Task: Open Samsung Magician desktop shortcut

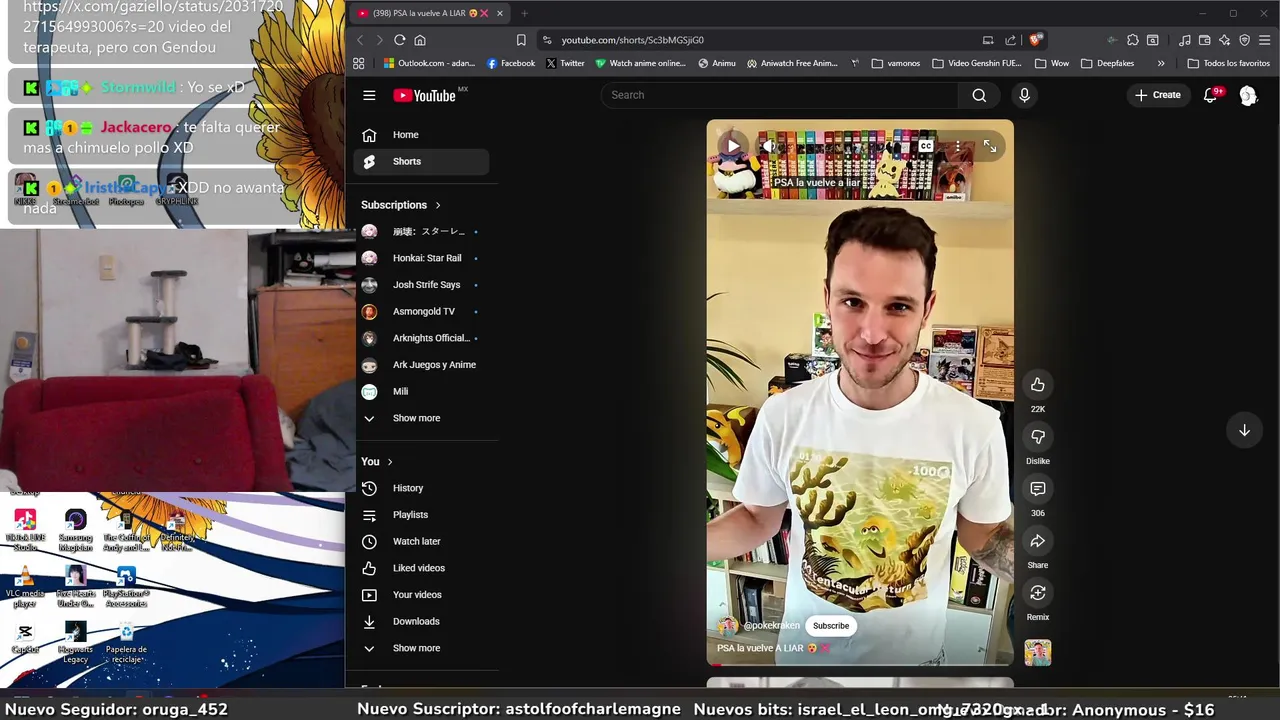Action: click(x=76, y=530)
